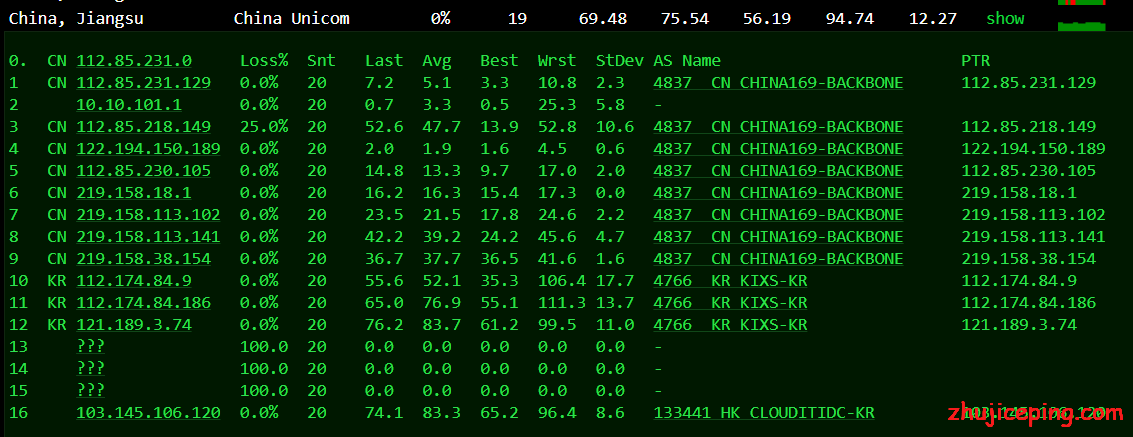1133x437 pixels.
Task: Click the 'Snt' column header
Action: 322,61
